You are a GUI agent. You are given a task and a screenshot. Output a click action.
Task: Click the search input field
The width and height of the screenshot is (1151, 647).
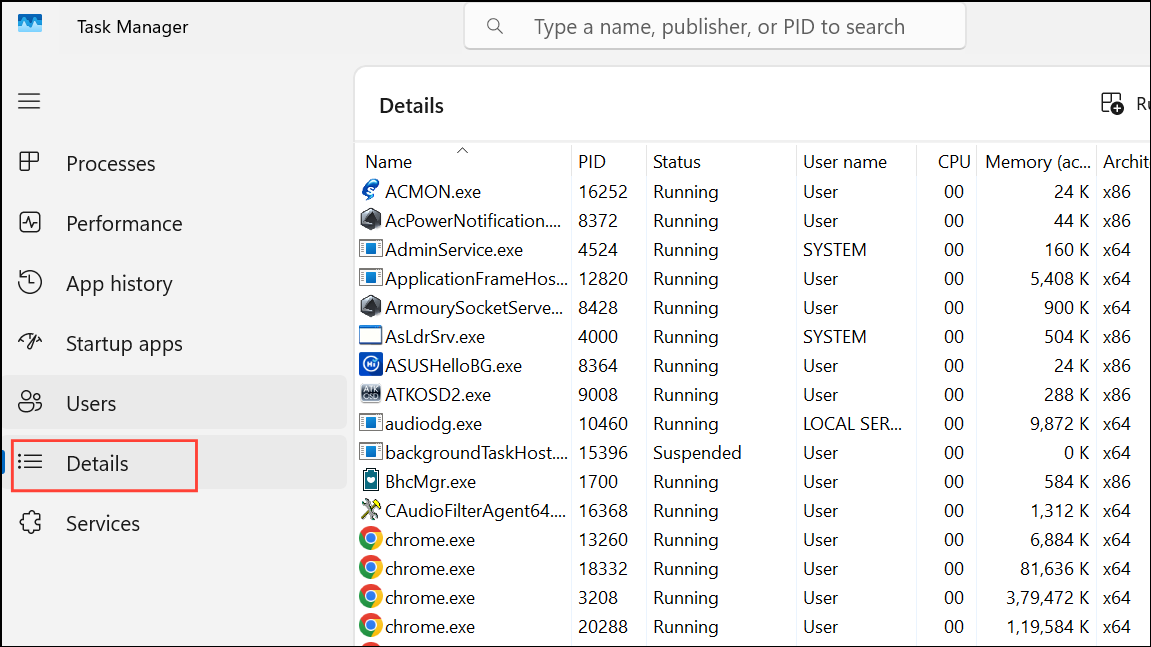pyautogui.click(x=714, y=26)
